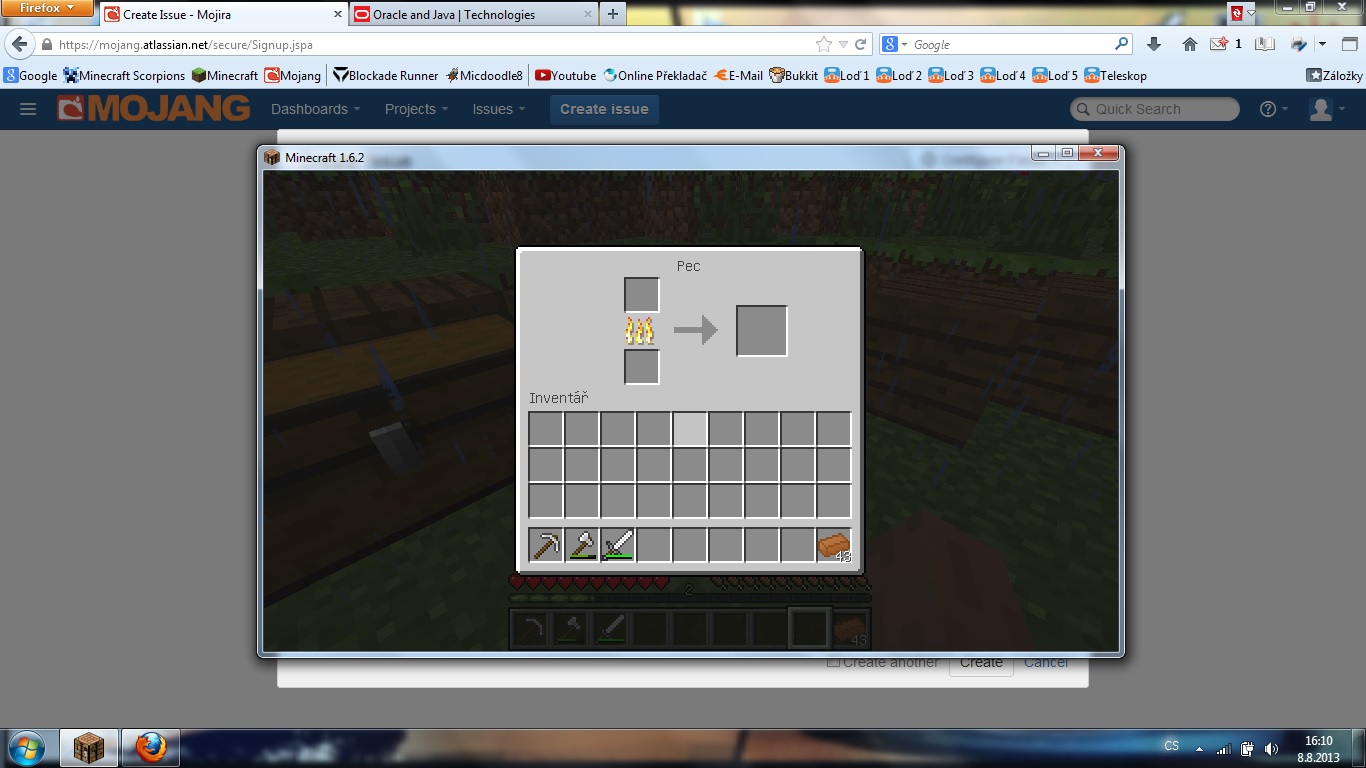Click the search magnifier icon in Google box

(x=1121, y=44)
